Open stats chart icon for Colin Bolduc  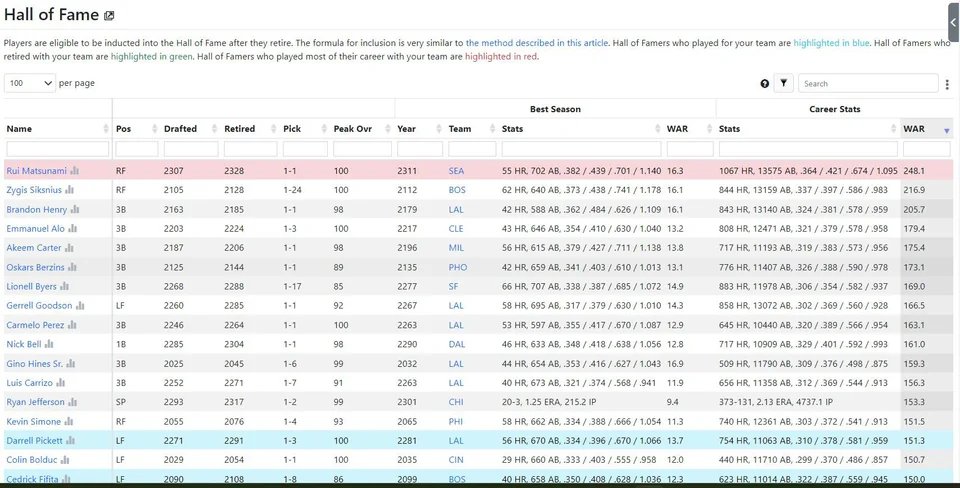point(65,460)
